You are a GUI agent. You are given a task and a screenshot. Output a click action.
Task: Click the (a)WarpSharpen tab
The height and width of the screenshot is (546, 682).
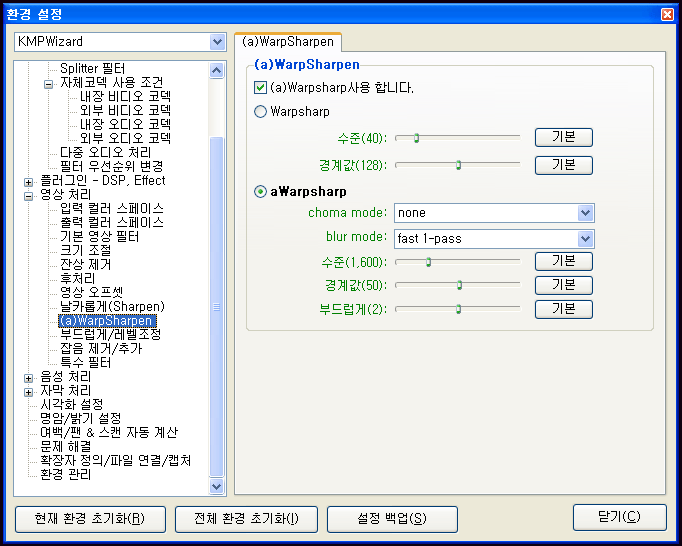(x=288, y=42)
